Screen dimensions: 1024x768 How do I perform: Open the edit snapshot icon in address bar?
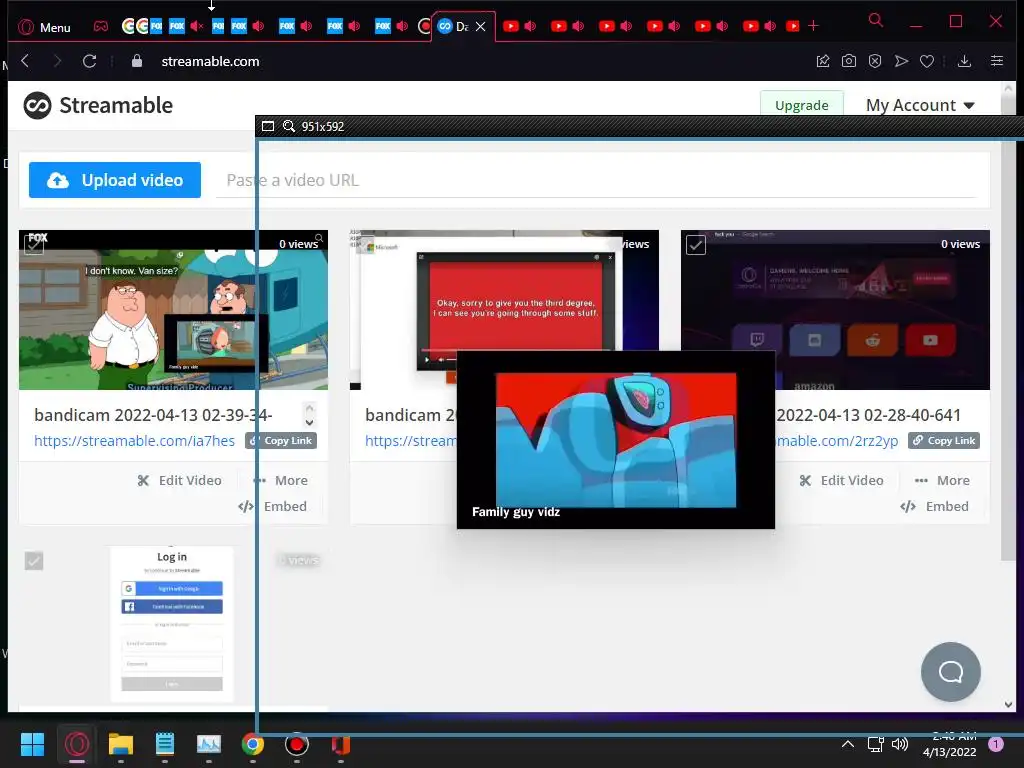823,61
